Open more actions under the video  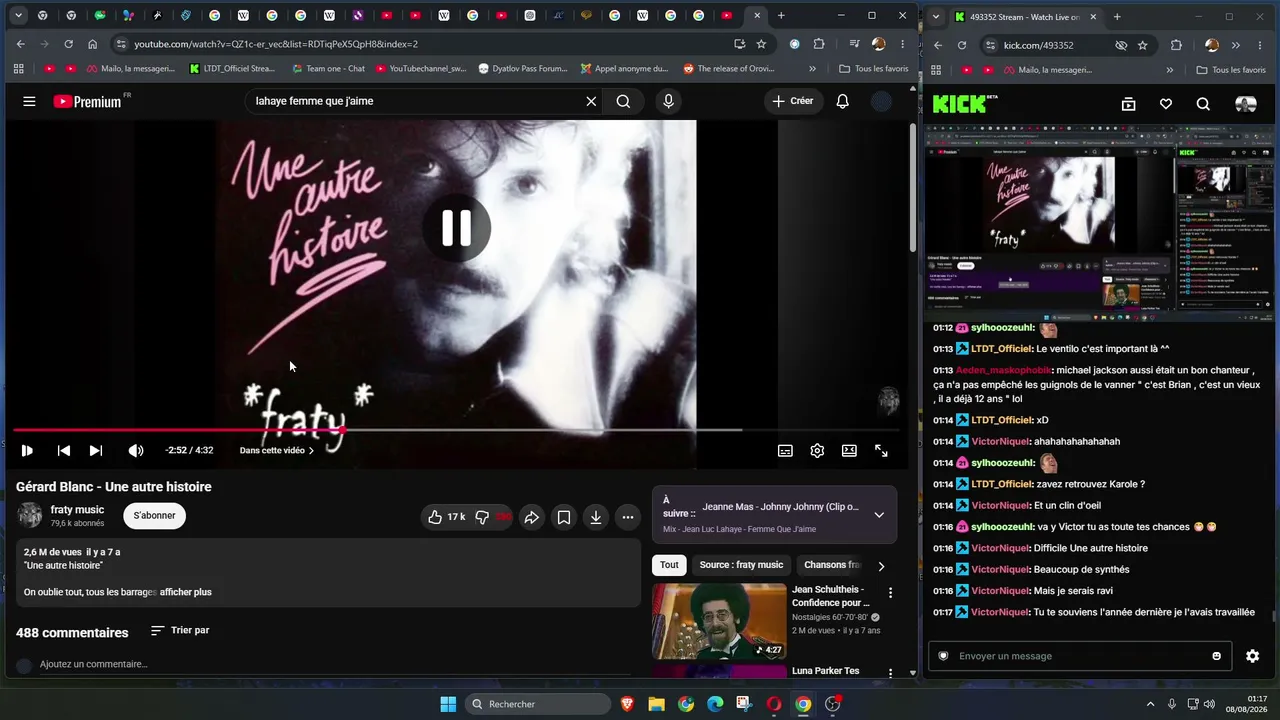pyautogui.click(x=628, y=517)
